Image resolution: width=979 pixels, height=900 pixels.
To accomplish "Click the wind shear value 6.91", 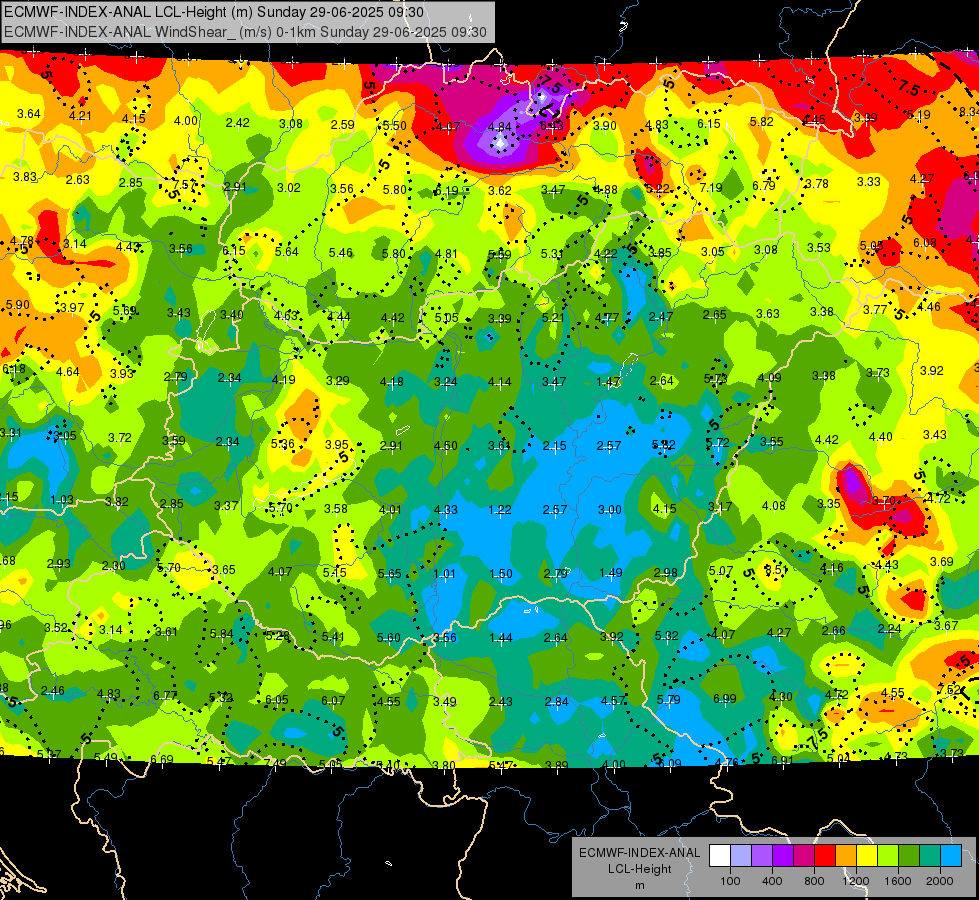I will pos(782,761).
